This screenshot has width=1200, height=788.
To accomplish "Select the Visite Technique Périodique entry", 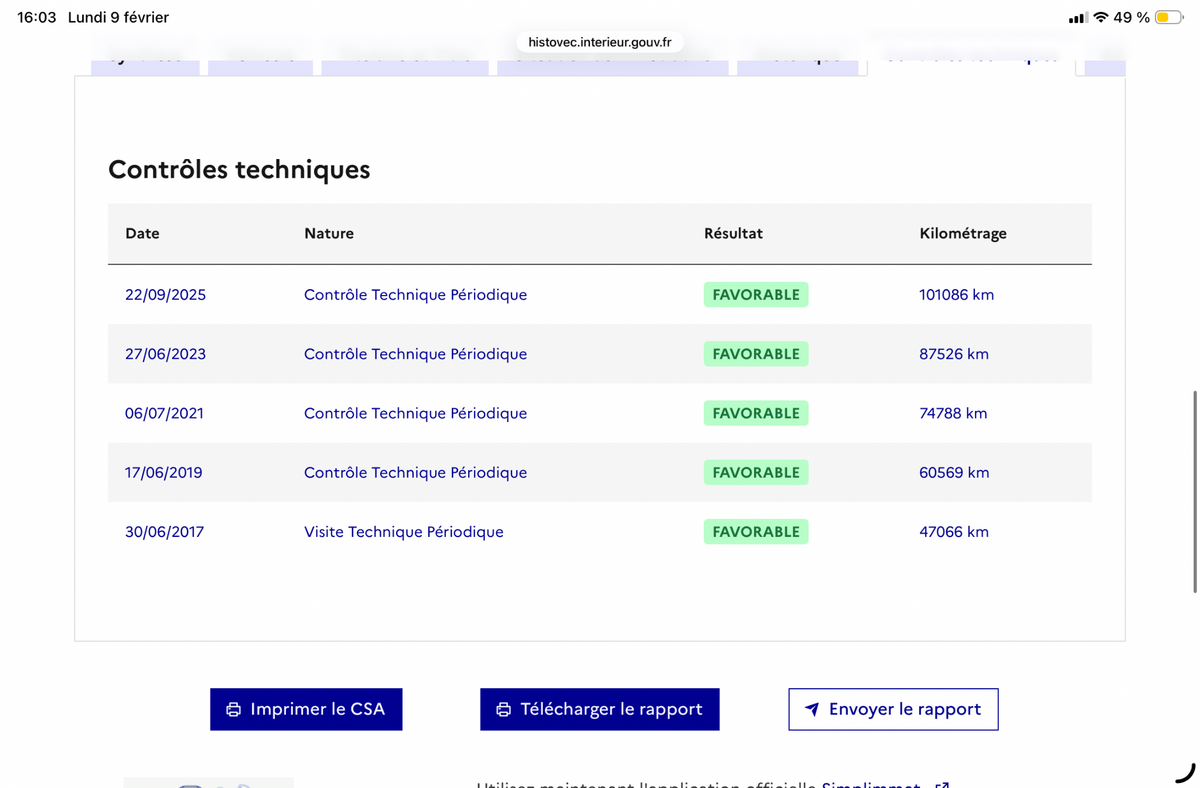I will pos(404,532).
